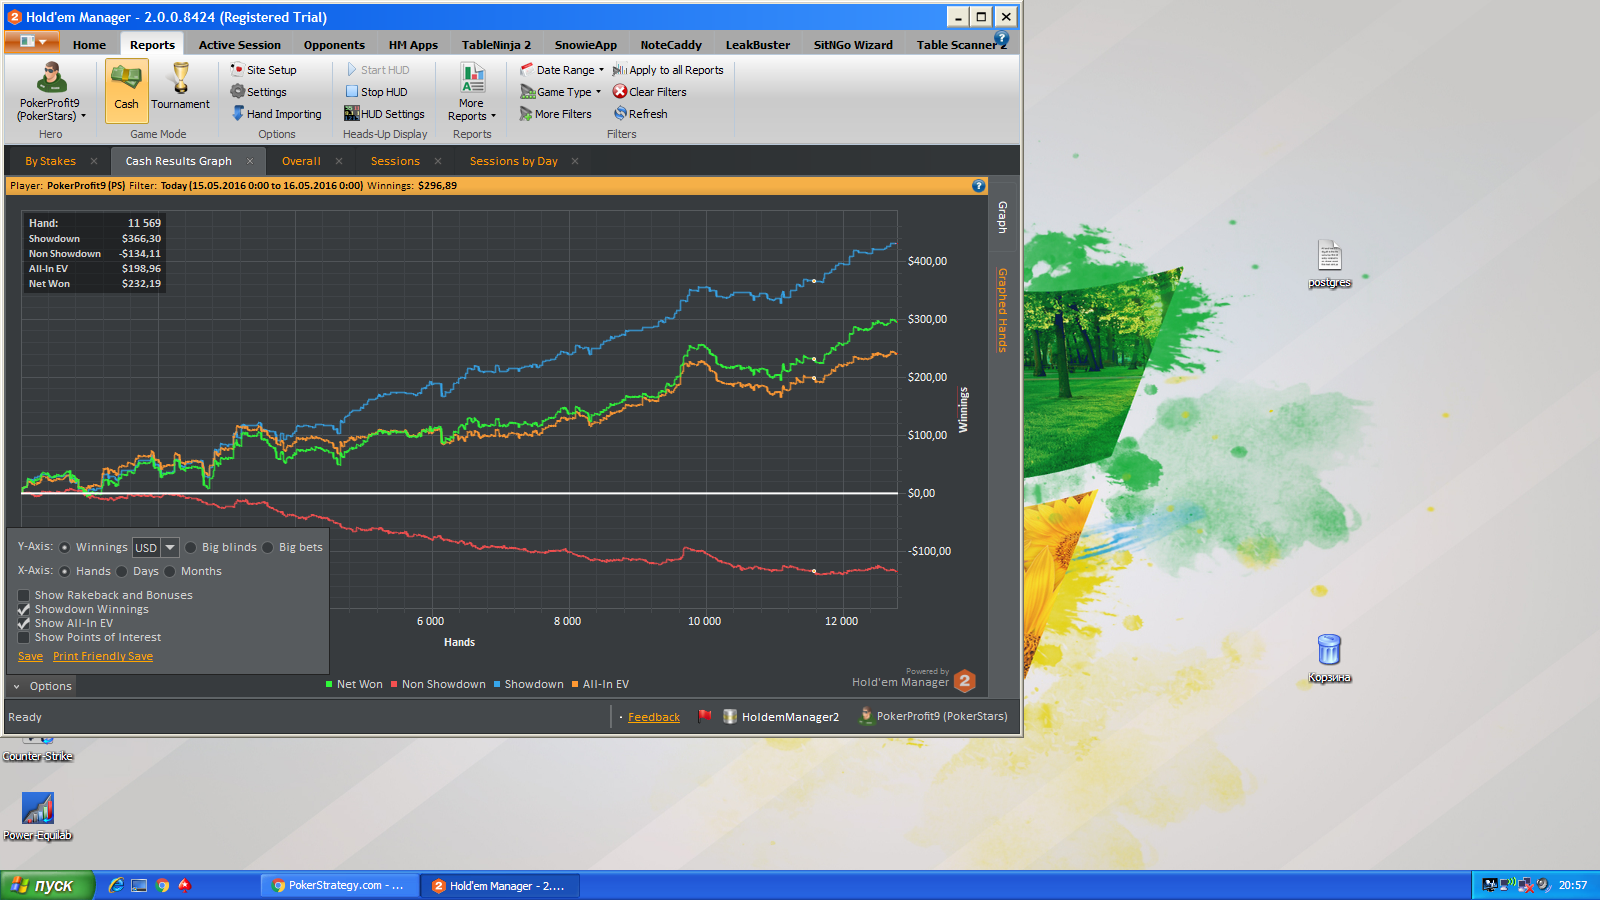Viewport: 1600px width, 900px height.
Task: Open the Graphed Hands side tab
Action: coord(1002,310)
